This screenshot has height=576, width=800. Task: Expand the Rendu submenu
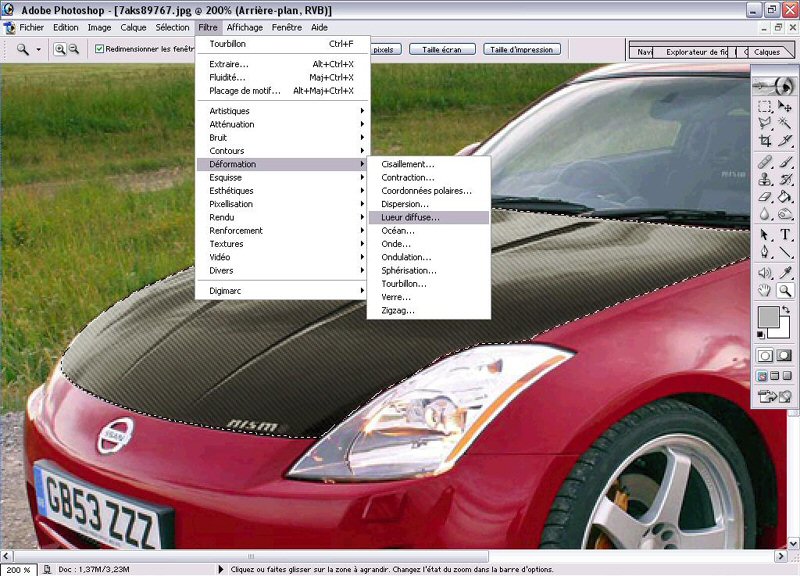click(x=283, y=217)
